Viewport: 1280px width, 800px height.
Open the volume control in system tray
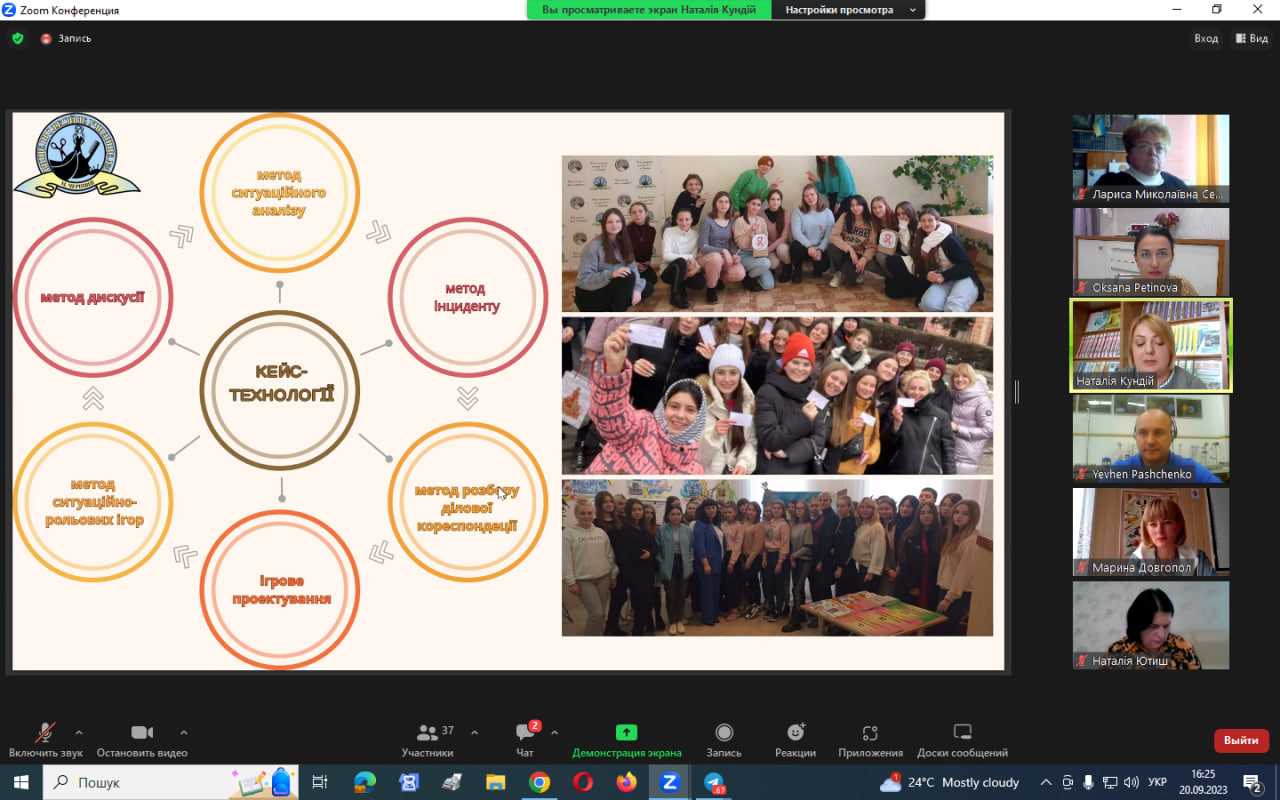coord(1131,782)
